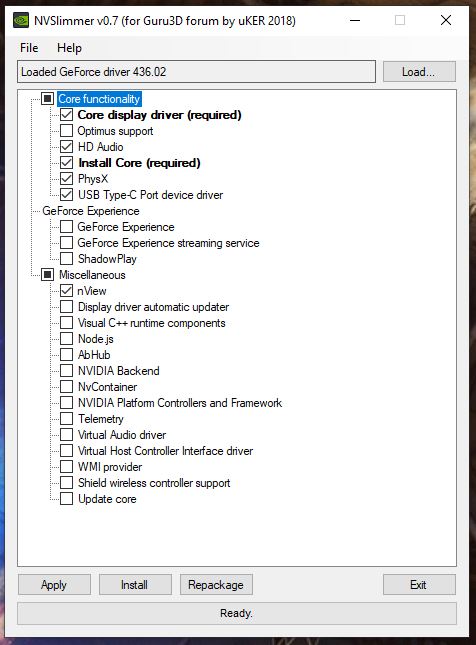Viewport: 476px width, 645px height.
Task: Enable Shield wireless controller support checkbox
Action: (x=66, y=483)
